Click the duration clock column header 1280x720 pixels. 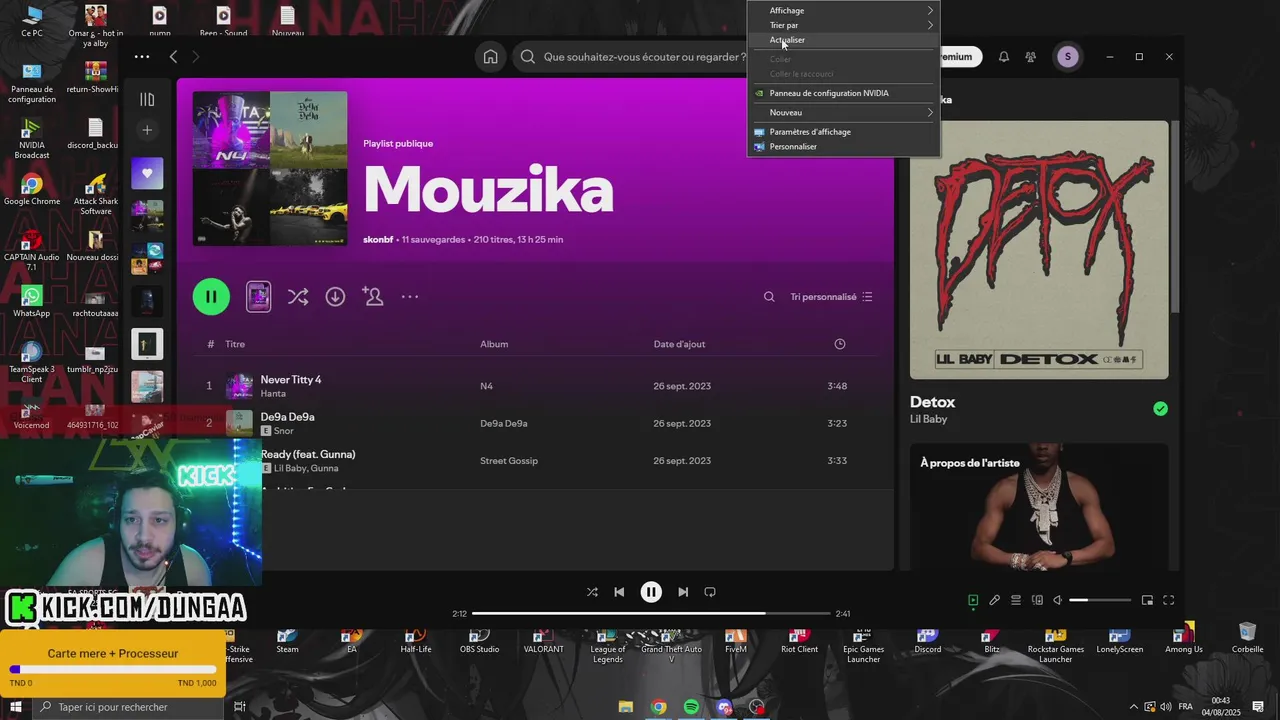(840, 344)
